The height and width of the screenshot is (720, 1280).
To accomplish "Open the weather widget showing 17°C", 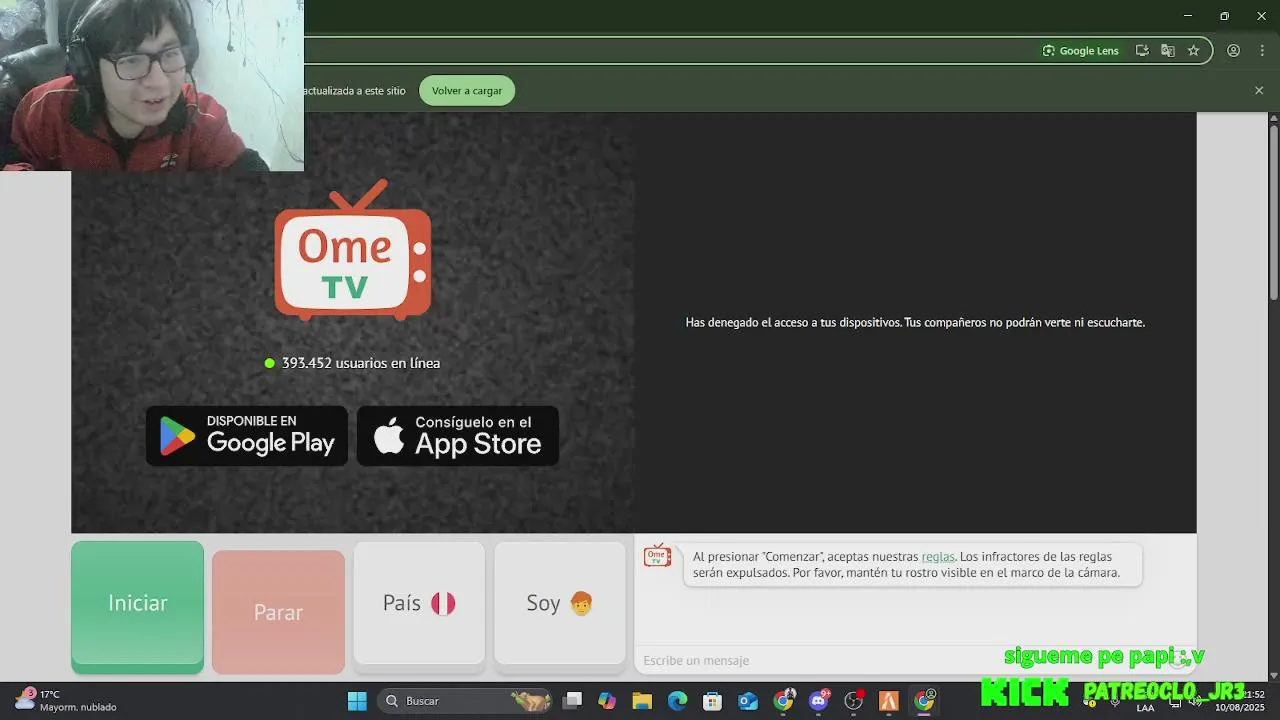I will coord(65,700).
